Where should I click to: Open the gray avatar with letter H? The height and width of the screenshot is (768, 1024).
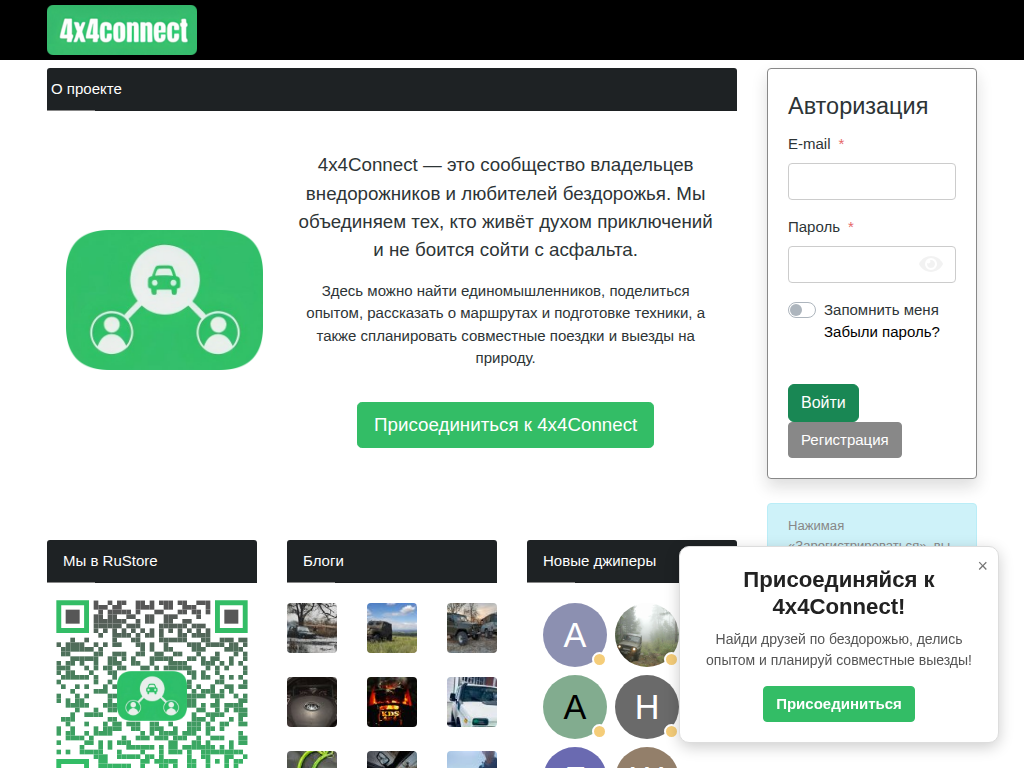[646, 707]
